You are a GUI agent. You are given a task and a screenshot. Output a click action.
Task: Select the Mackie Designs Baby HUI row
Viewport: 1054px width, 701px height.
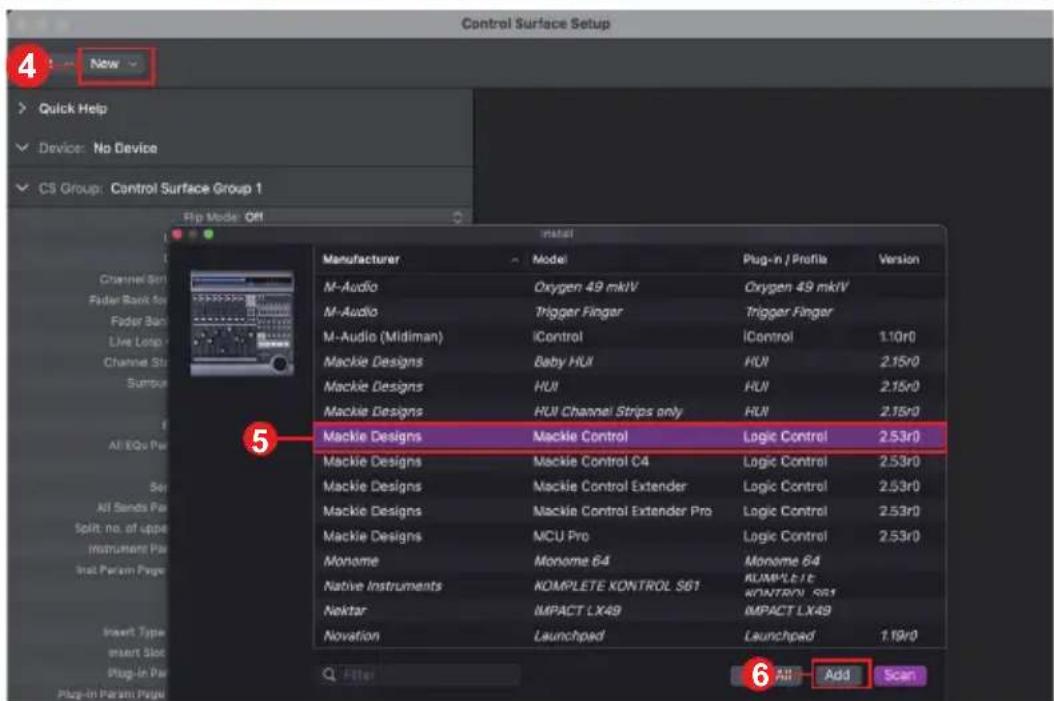pos(629,362)
